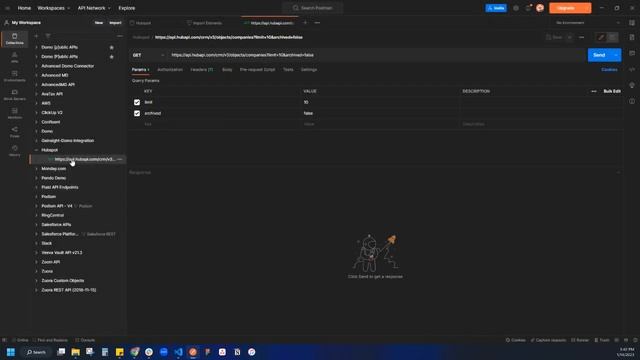
Task: Open the Flows sidebar panel
Action: coord(14,132)
